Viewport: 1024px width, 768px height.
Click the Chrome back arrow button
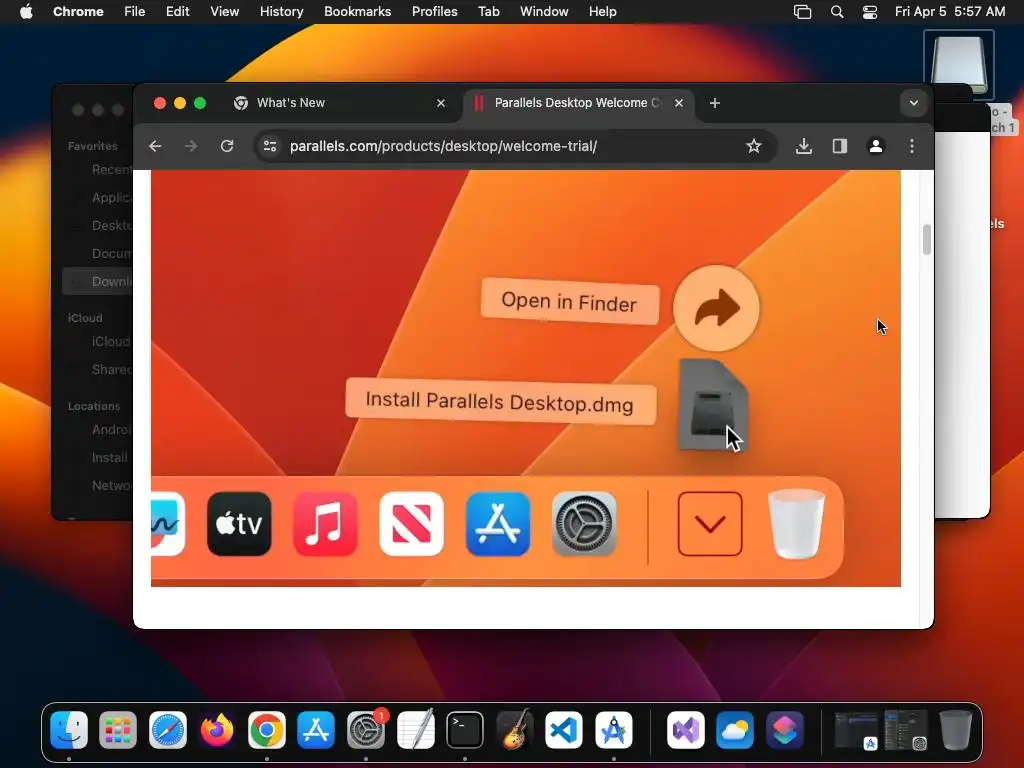(x=155, y=146)
